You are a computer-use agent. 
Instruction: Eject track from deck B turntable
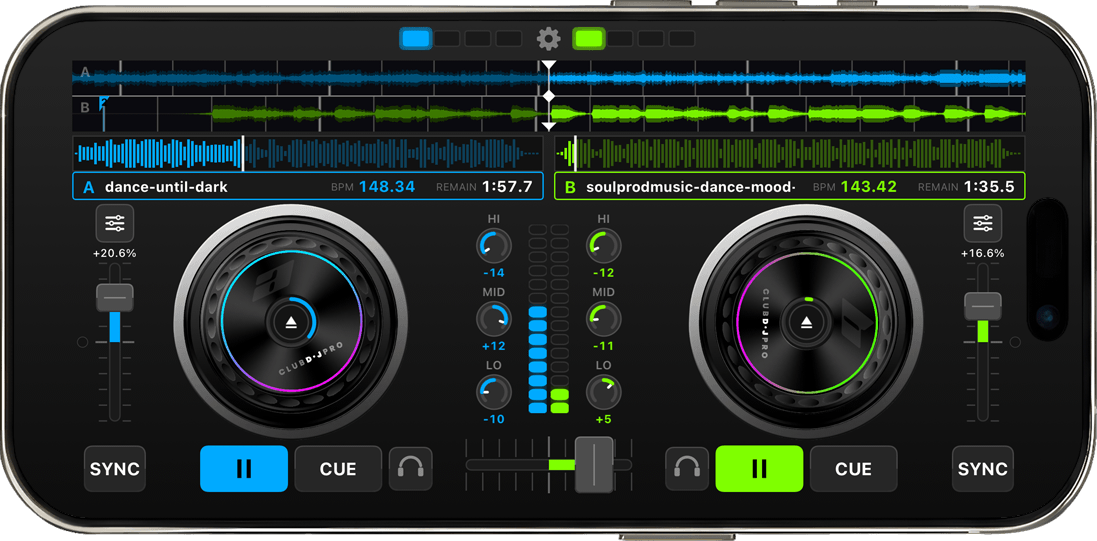[x=807, y=322]
